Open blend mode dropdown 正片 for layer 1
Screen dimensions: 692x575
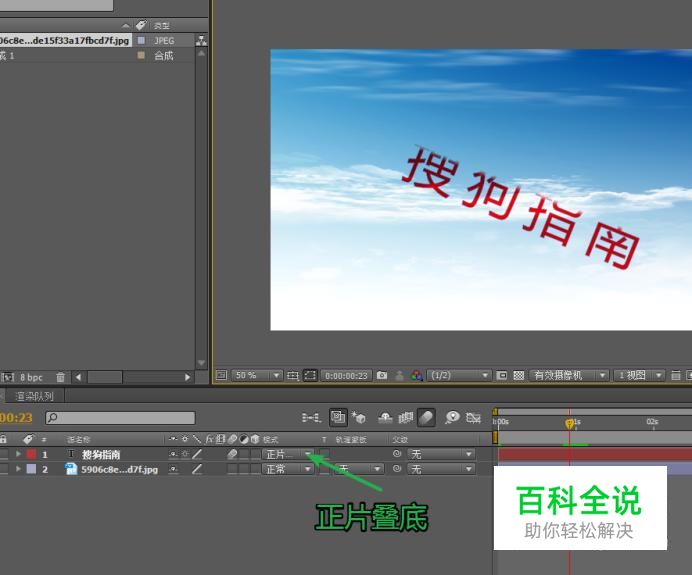pos(288,454)
